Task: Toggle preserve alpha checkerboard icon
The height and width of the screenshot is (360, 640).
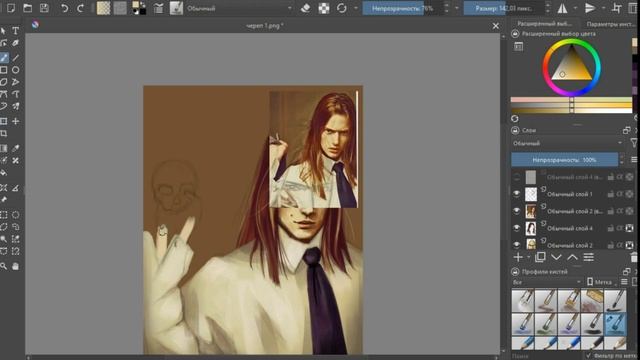Action: [x=324, y=8]
